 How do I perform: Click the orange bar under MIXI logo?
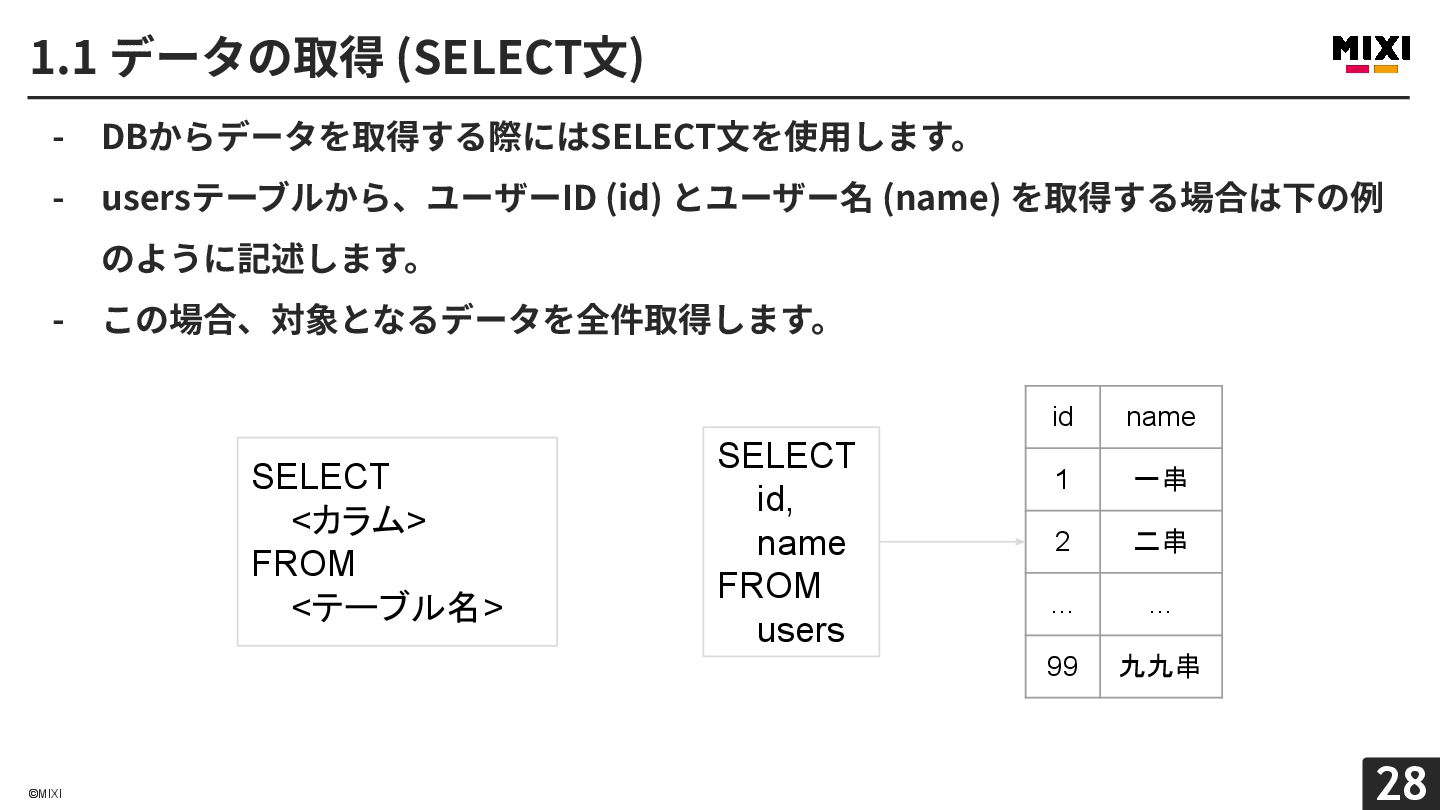point(1386,69)
